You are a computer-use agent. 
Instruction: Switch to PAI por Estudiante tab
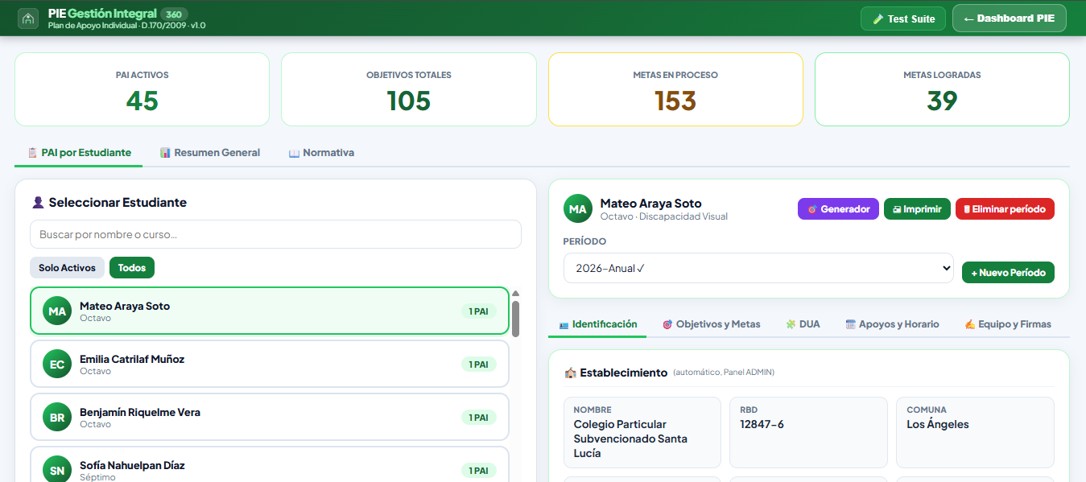(79, 152)
